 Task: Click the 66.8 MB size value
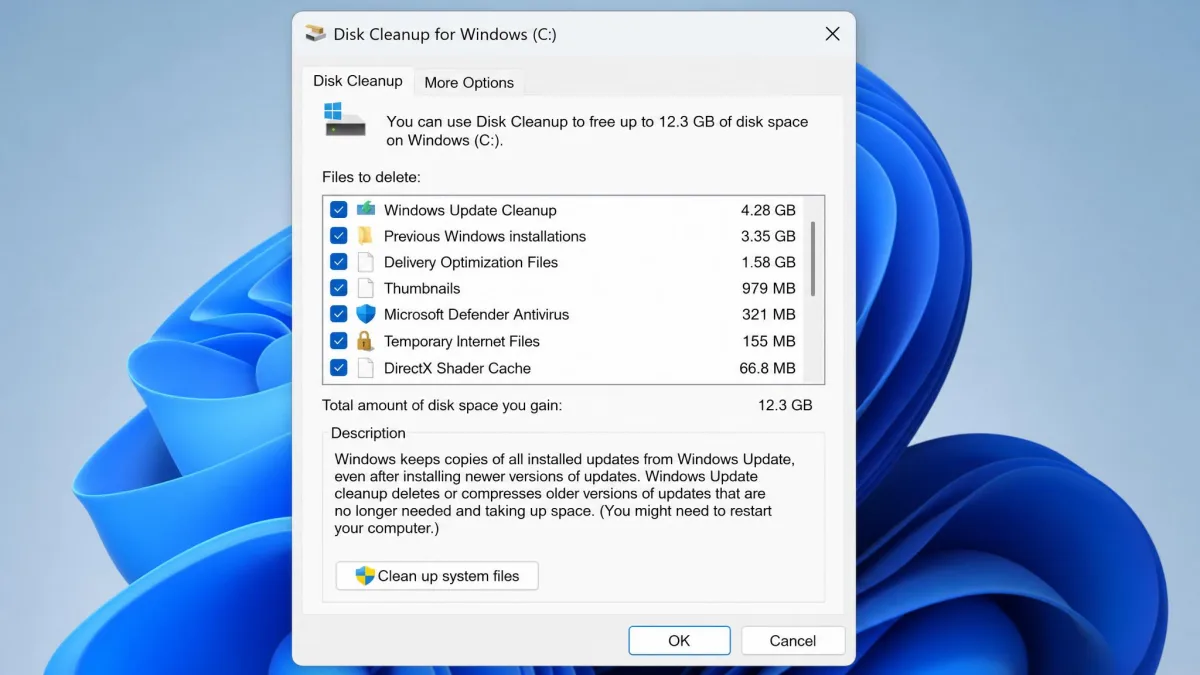coord(767,368)
